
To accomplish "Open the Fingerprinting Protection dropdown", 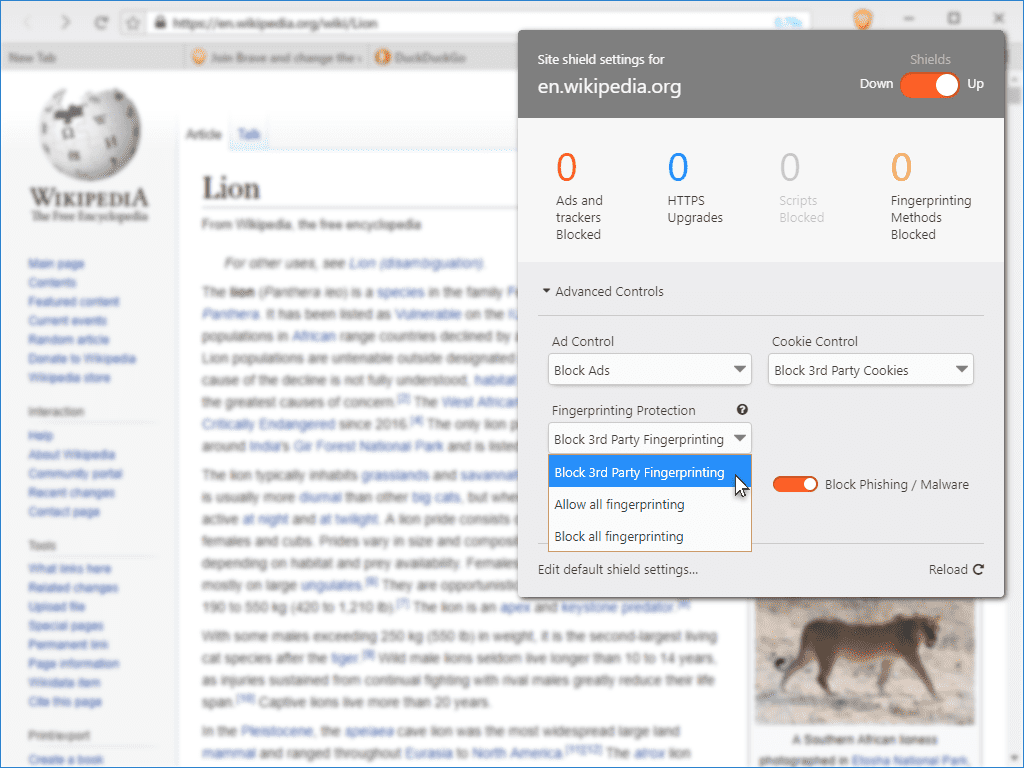I will [x=650, y=439].
